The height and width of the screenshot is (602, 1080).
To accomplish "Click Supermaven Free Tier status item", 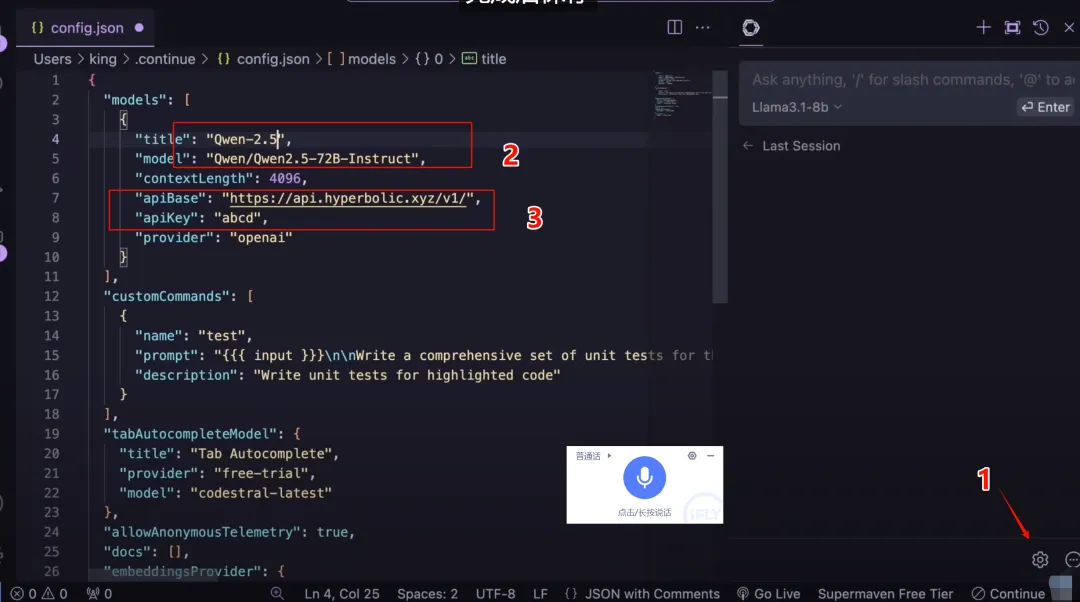I will (x=885, y=593).
